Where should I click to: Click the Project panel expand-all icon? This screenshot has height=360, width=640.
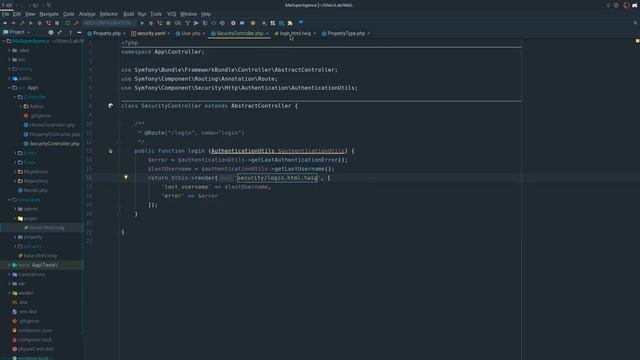click(x=60, y=32)
